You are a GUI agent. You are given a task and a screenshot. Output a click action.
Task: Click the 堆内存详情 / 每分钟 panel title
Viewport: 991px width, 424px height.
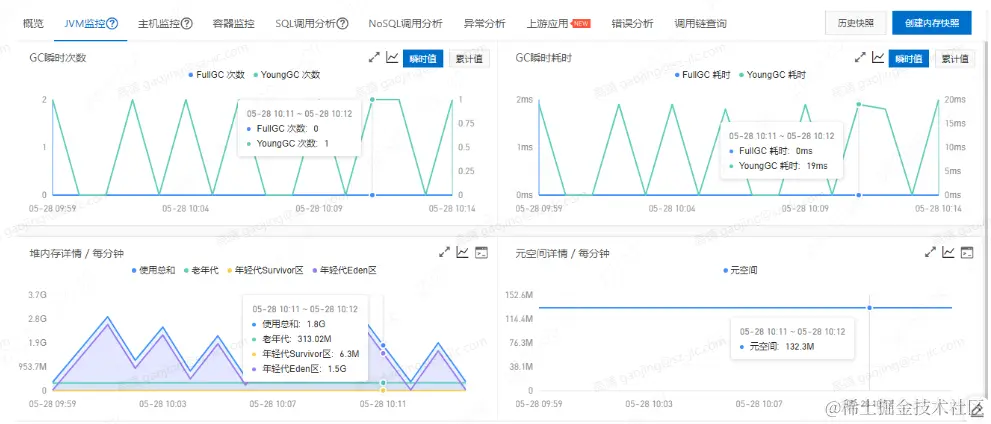(76, 253)
